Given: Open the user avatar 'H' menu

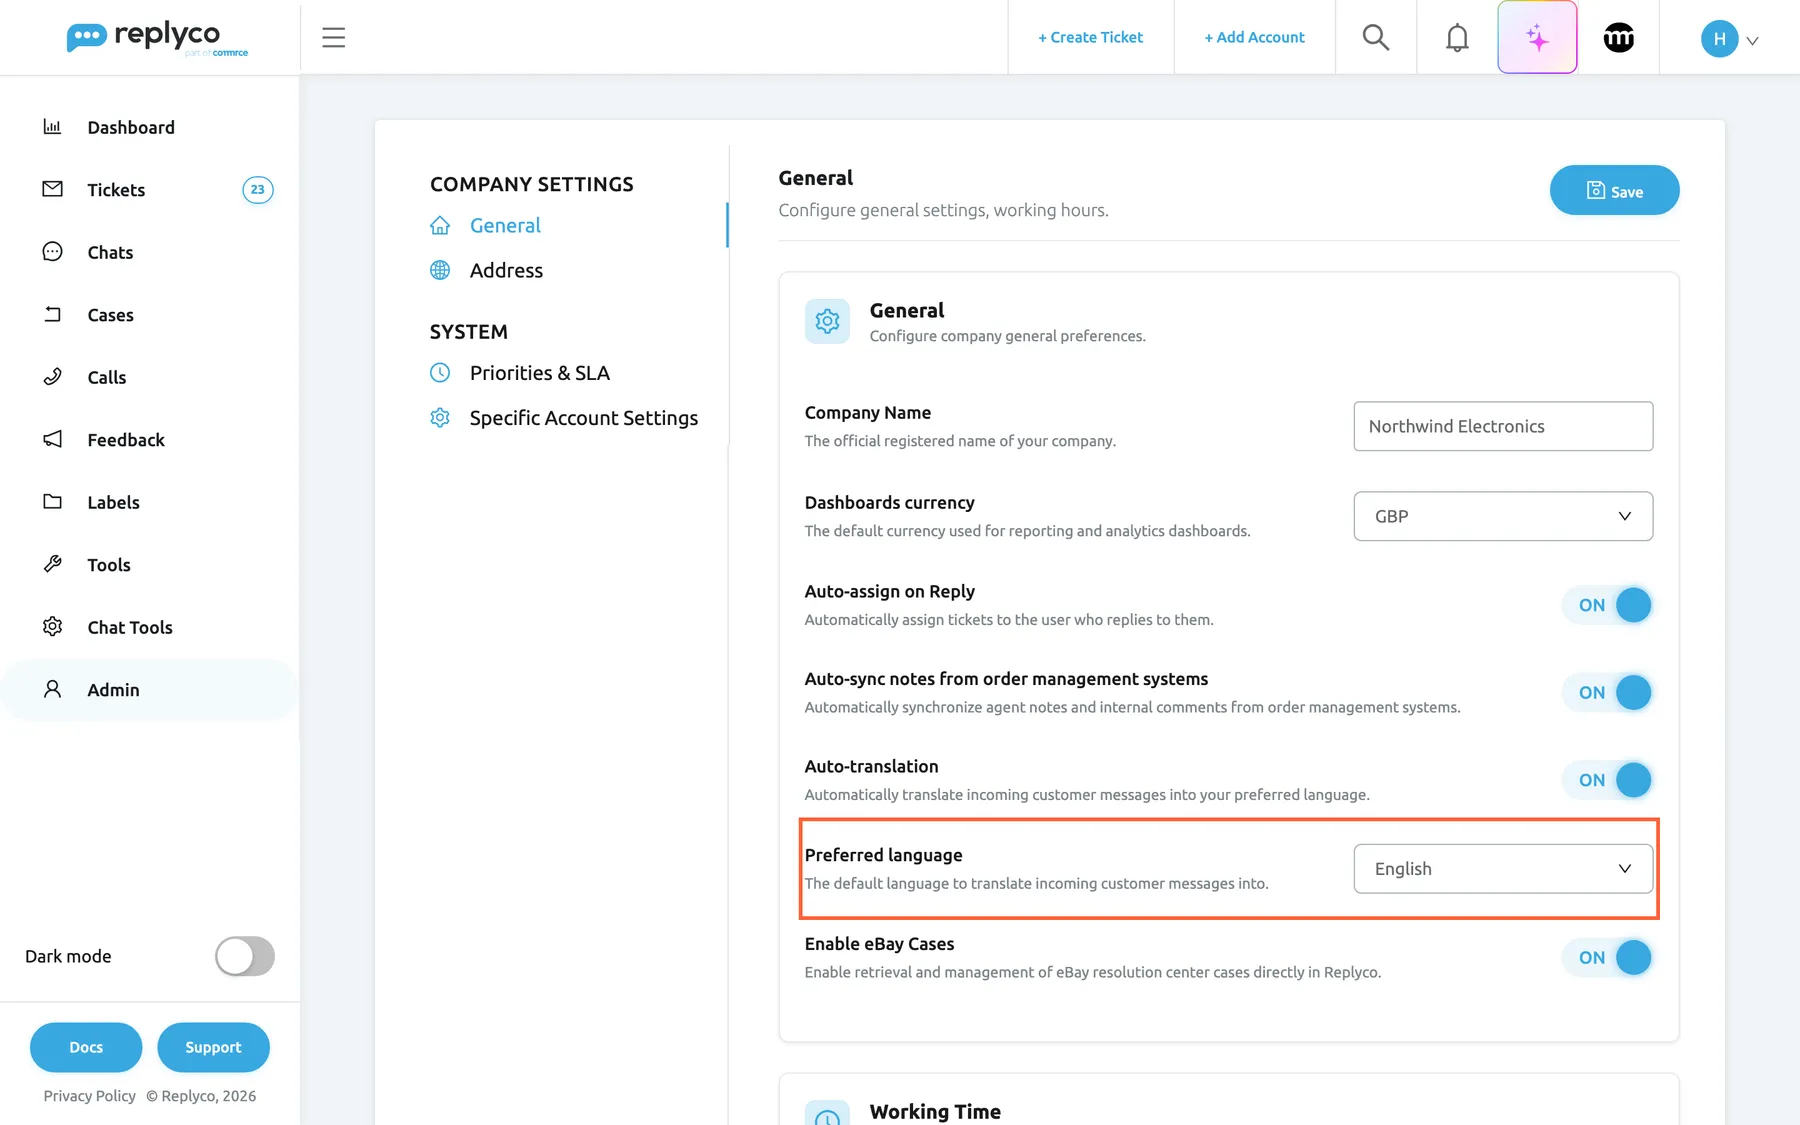Looking at the screenshot, I should click(x=1719, y=39).
